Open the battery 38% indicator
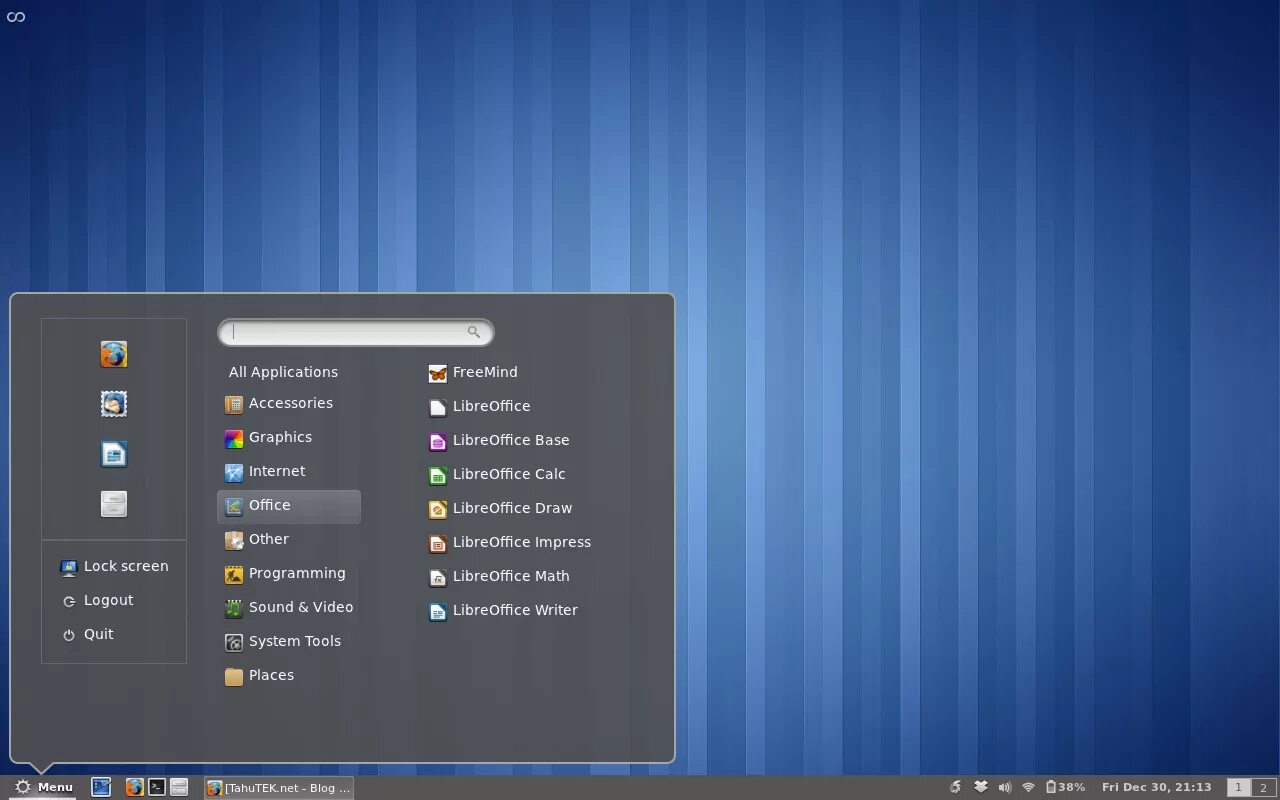This screenshot has height=800, width=1280. tap(1065, 787)
